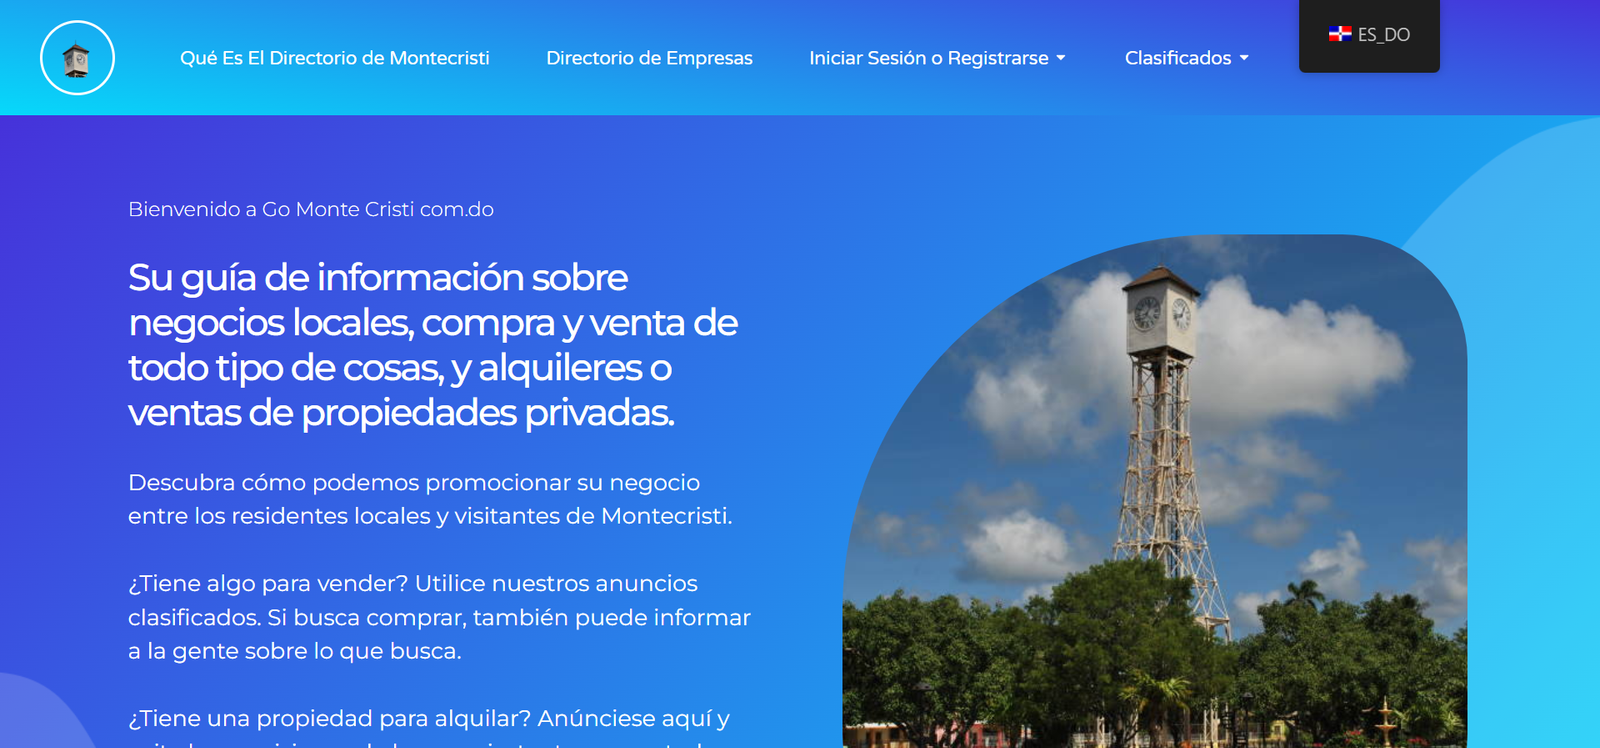Click heading 'Su guía de información sobre'

coord(378,278)
